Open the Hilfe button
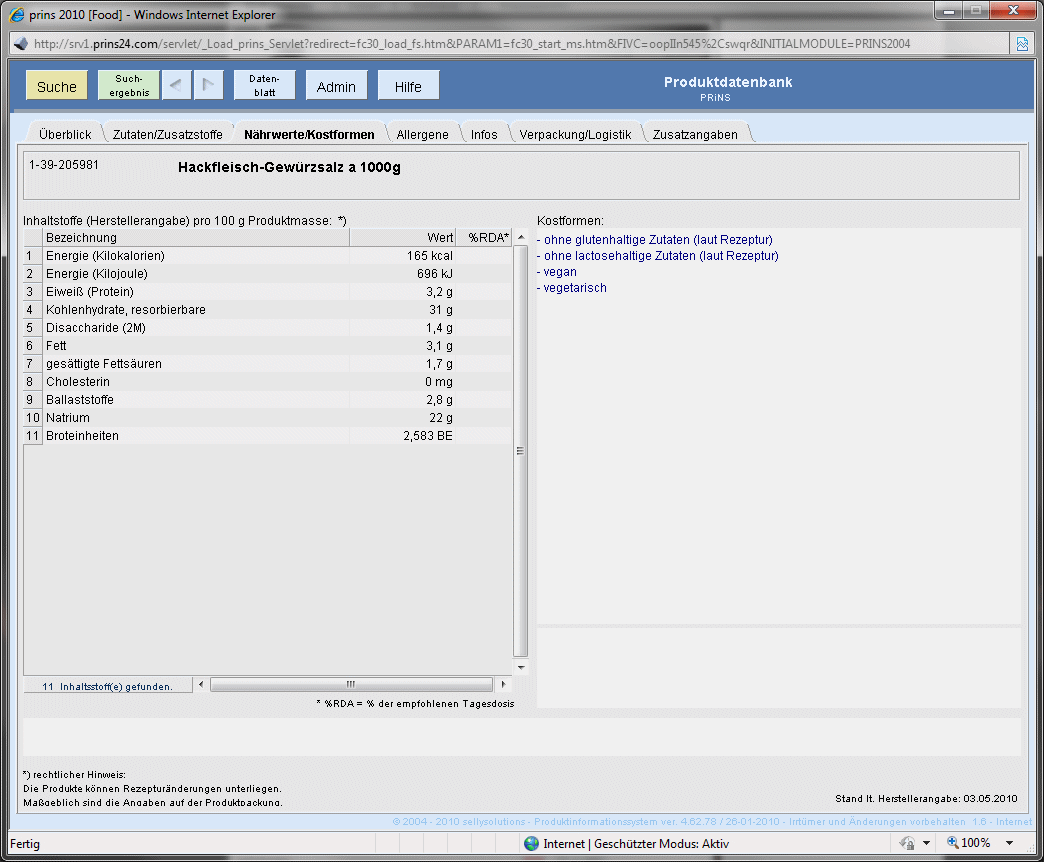Screen dimensions: 1044x862 pos(408,86)
